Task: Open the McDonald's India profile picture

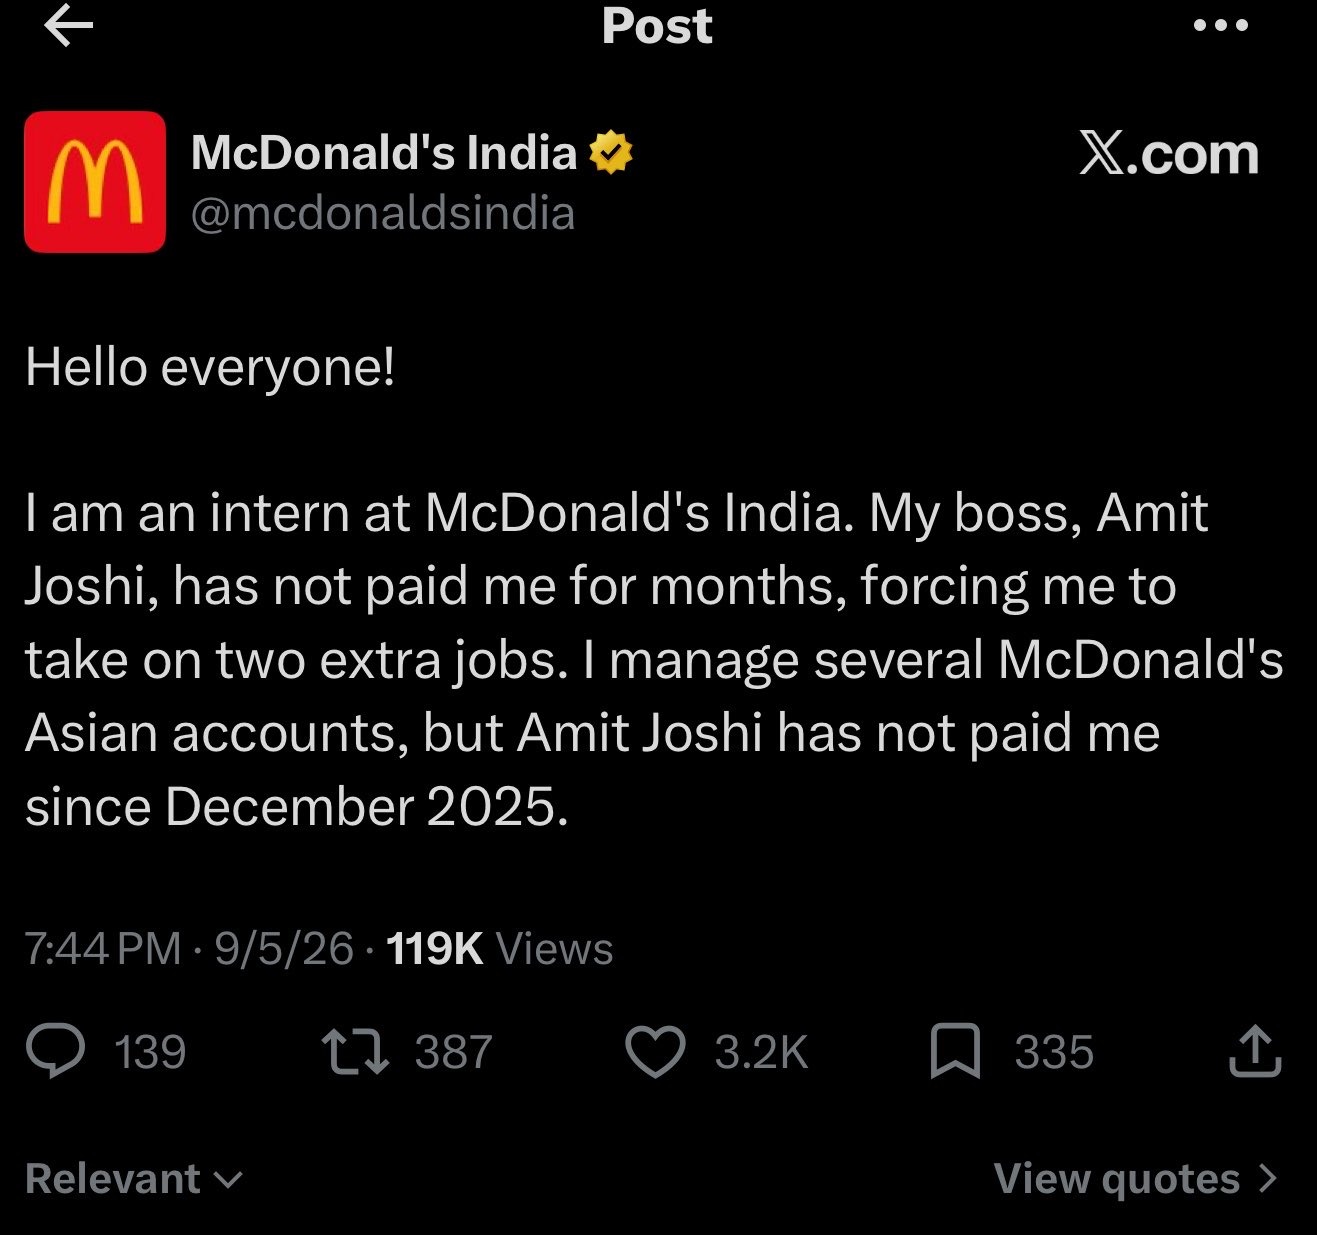Action: tap(95, 181)
